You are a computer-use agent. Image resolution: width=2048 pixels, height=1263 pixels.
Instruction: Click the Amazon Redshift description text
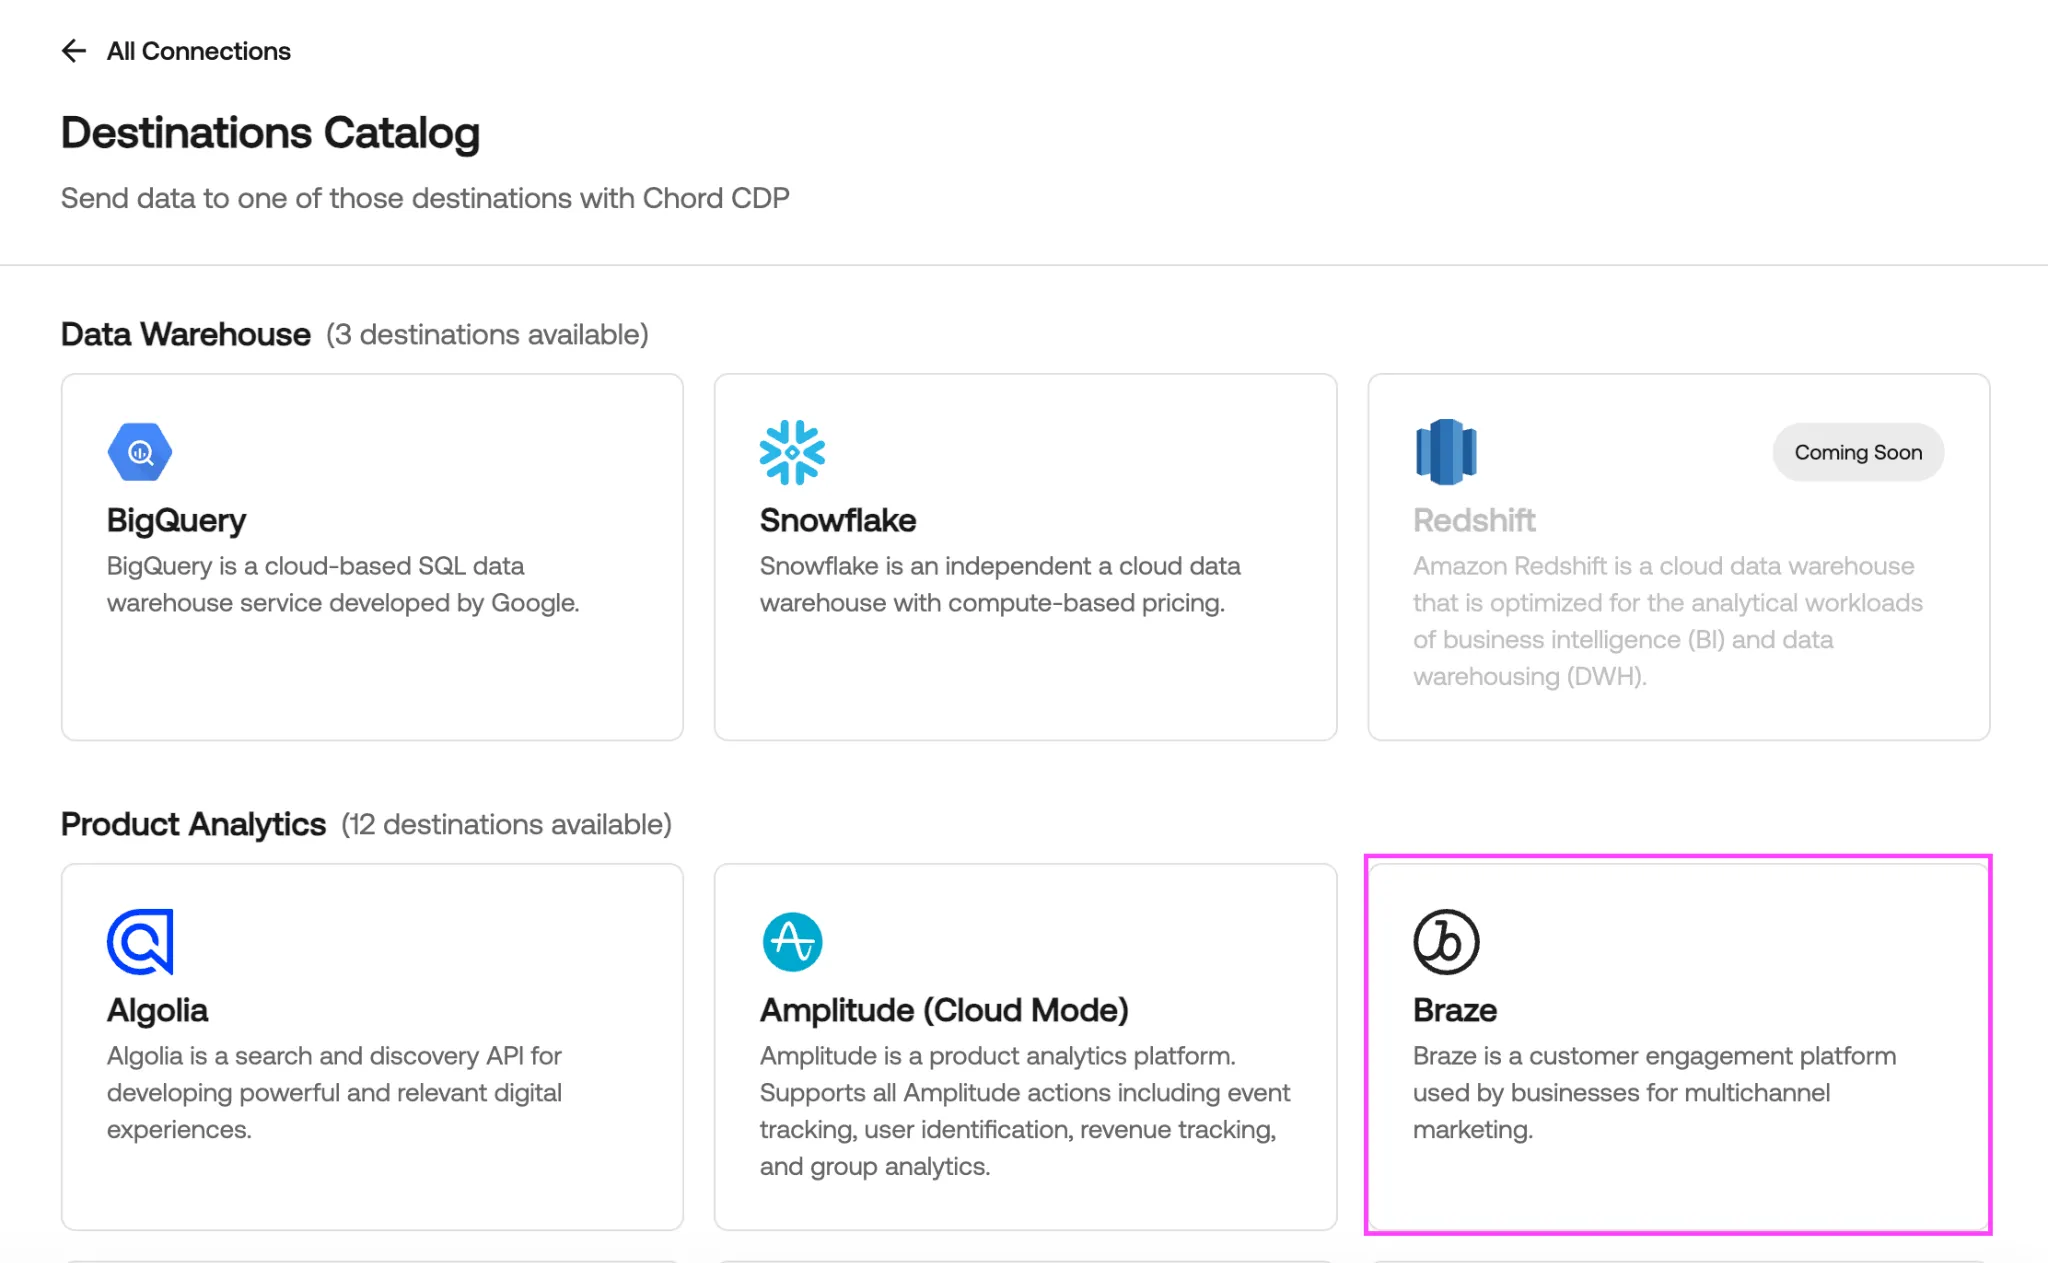pyautogui.click(x=1668, y=621)
